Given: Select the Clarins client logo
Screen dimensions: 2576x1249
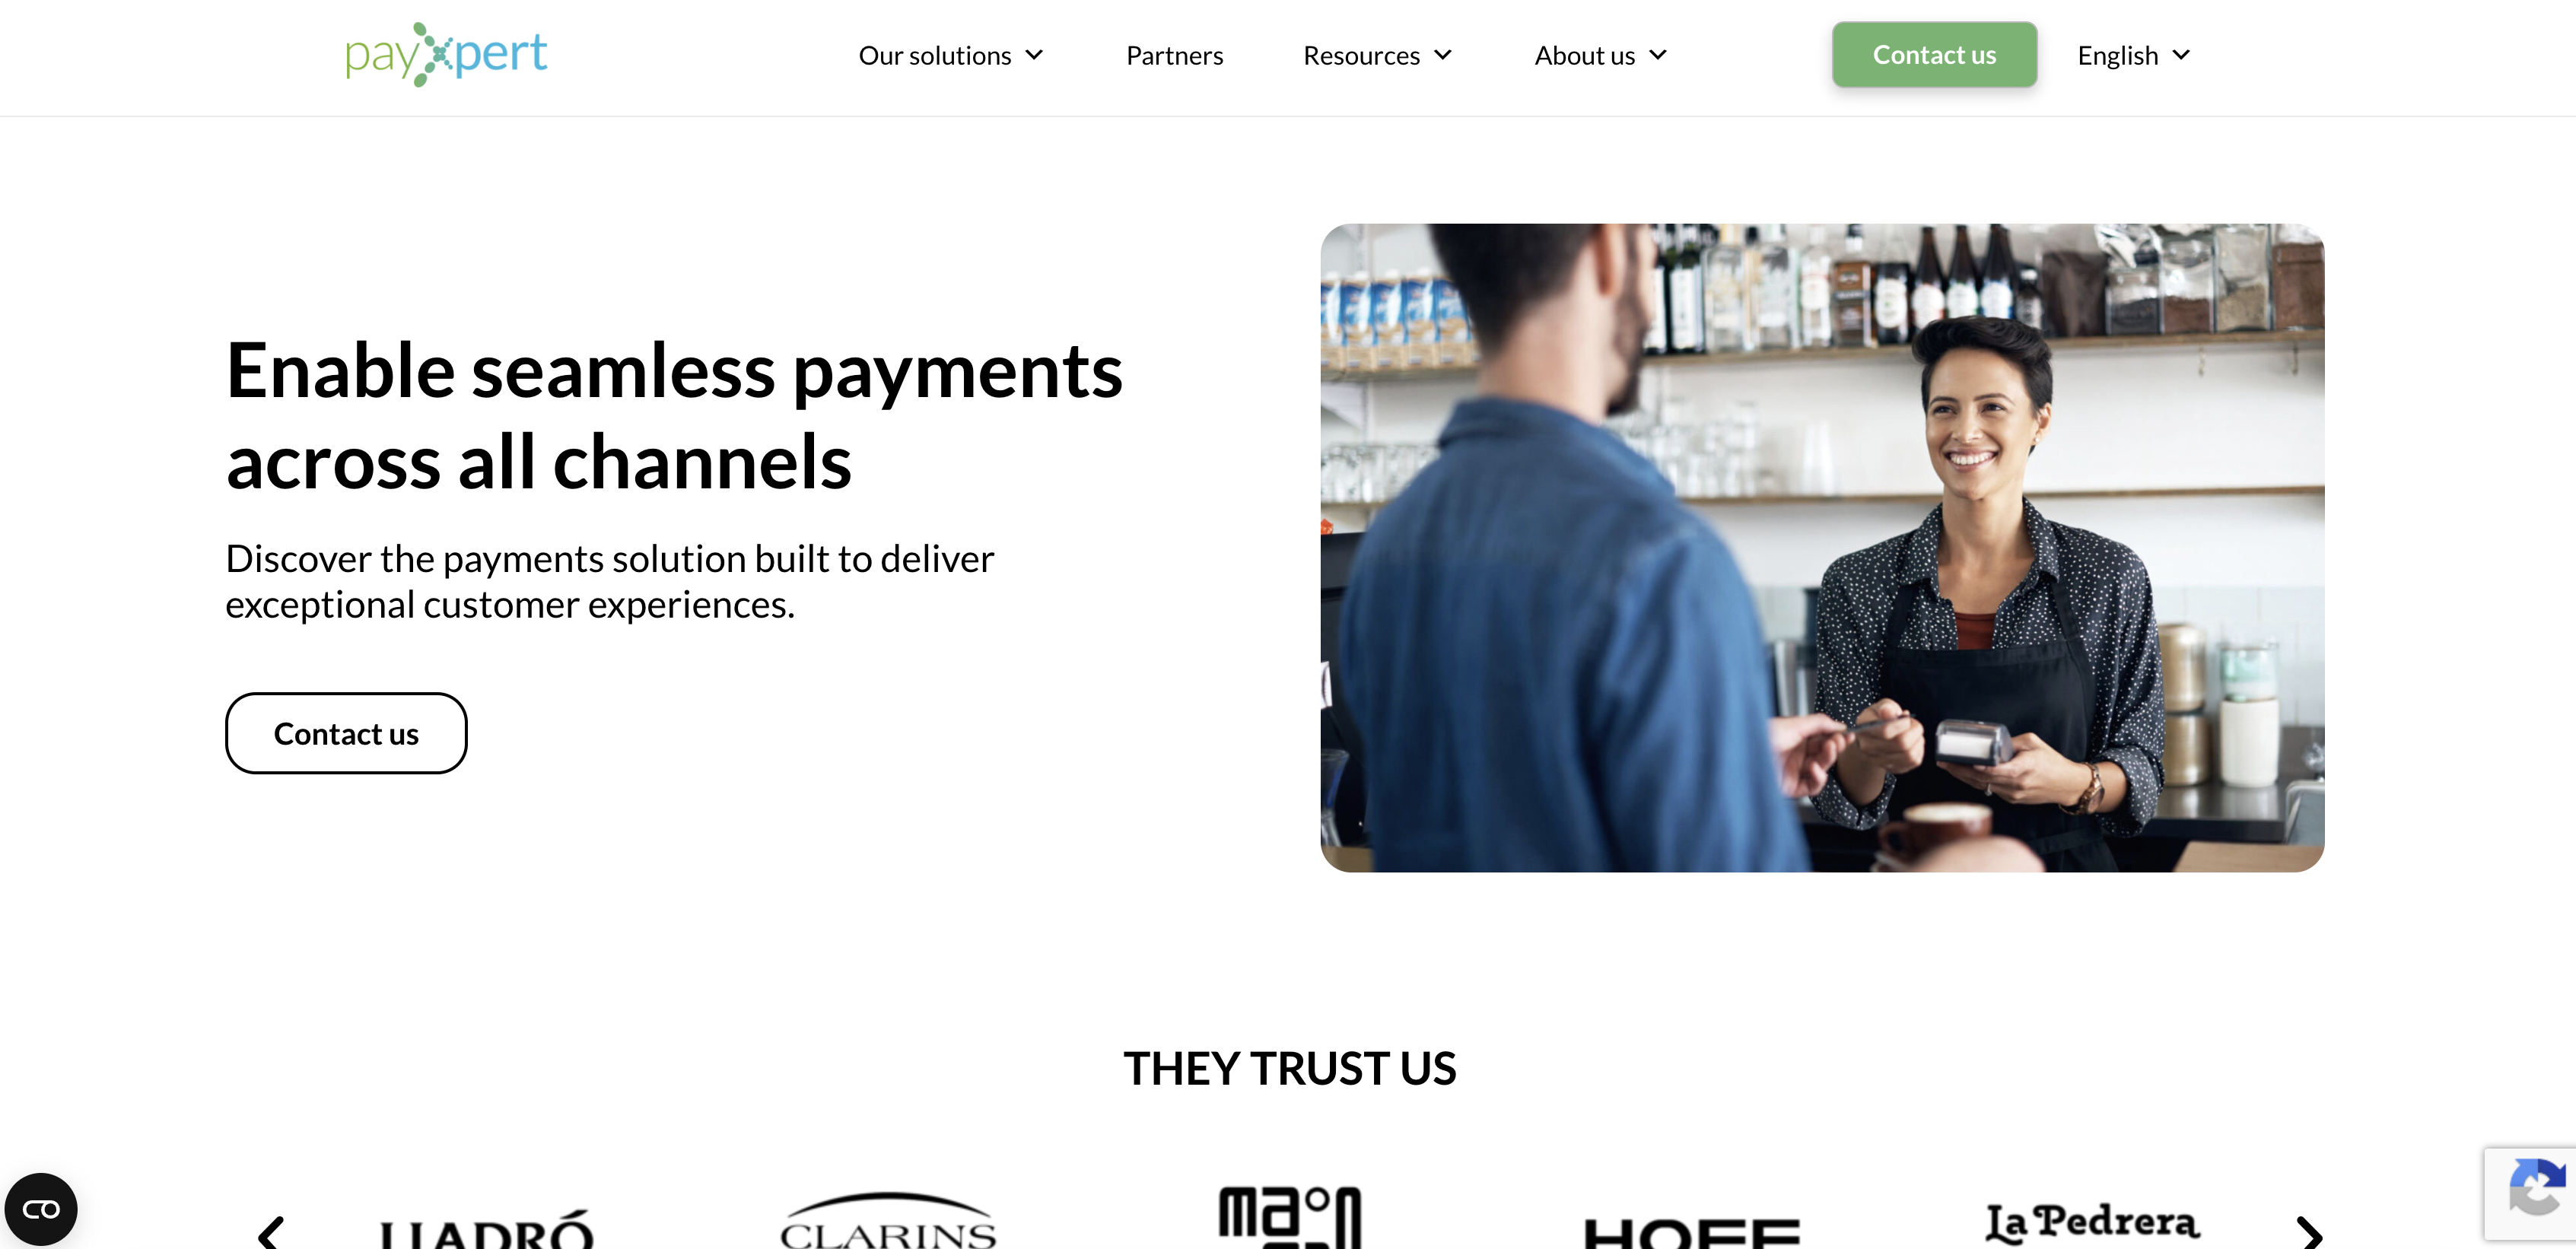Looking at the screenshot, I should click(887, 1220).
